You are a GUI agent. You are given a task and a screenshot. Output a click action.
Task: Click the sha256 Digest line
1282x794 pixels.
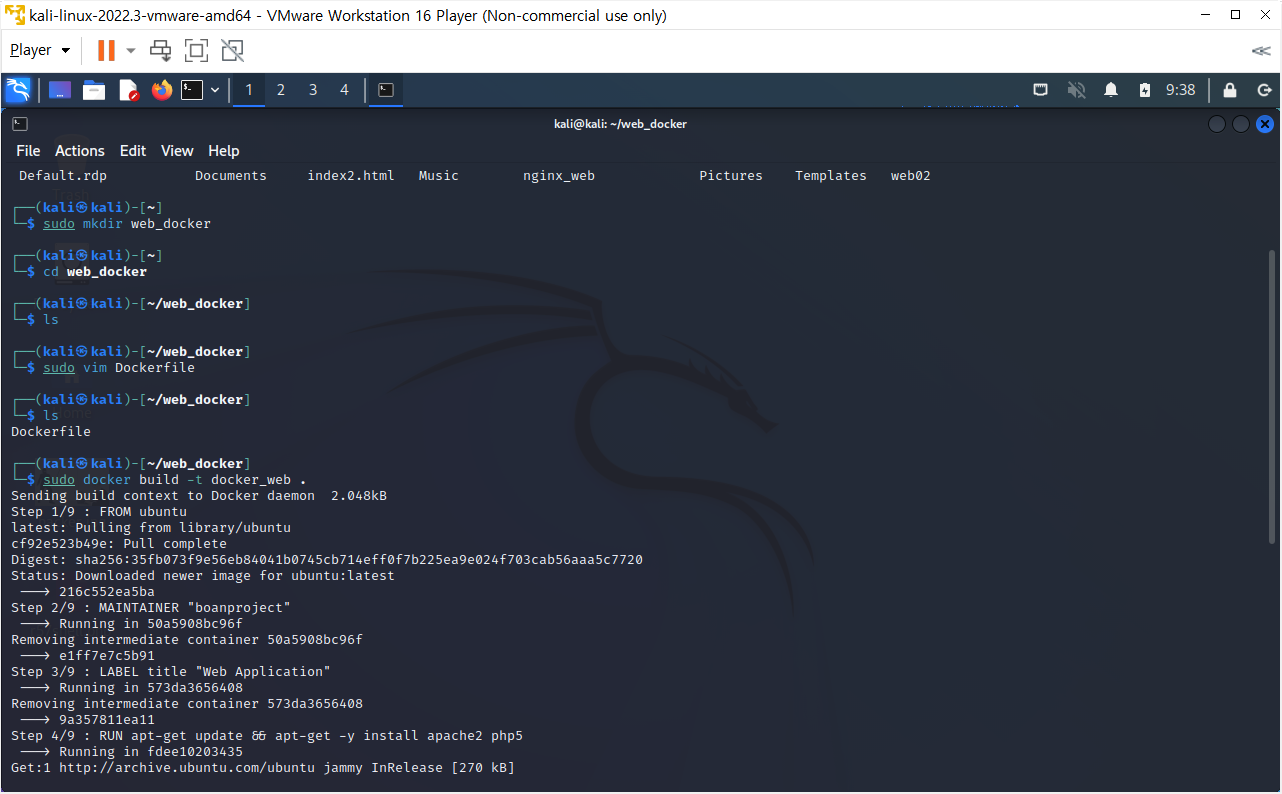327,560
